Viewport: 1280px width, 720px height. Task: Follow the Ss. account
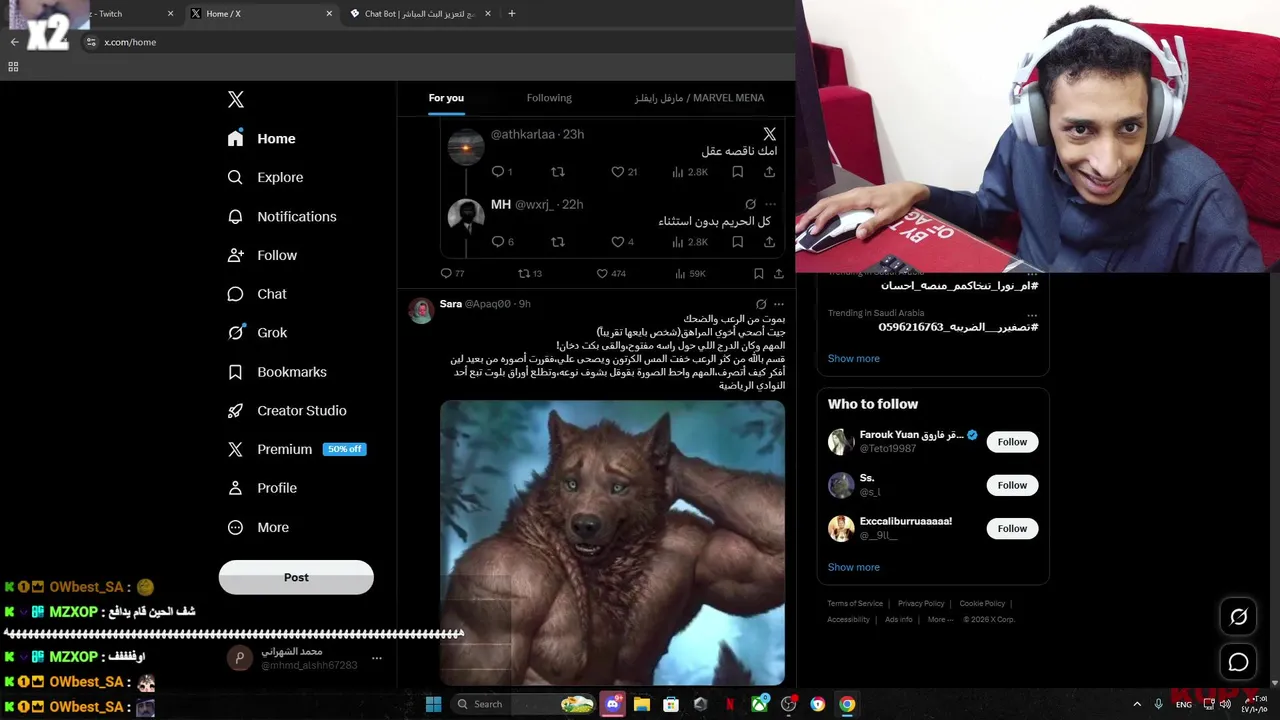[1012, 485]
